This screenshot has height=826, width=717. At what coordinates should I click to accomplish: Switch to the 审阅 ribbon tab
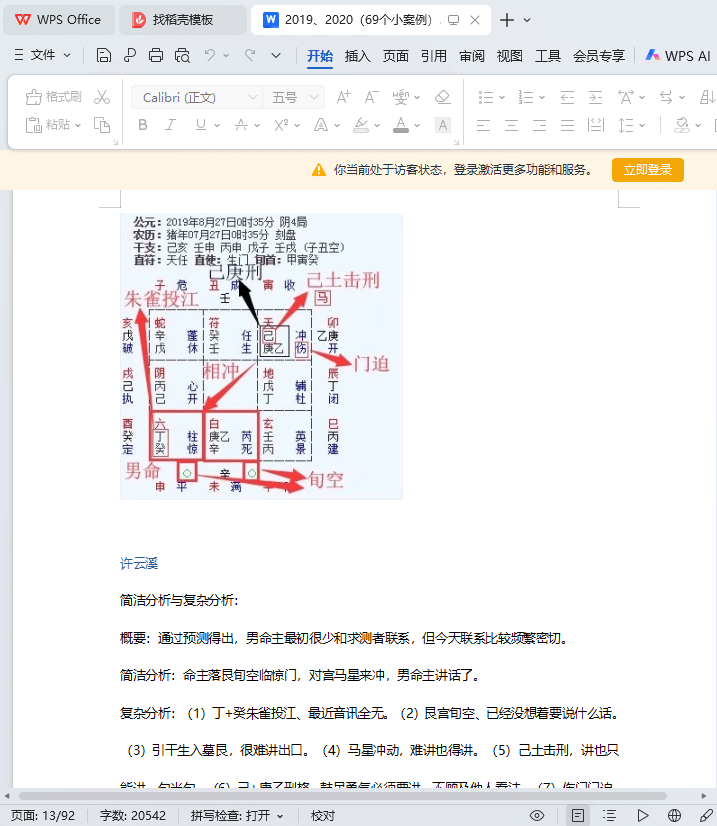[472, 56]
